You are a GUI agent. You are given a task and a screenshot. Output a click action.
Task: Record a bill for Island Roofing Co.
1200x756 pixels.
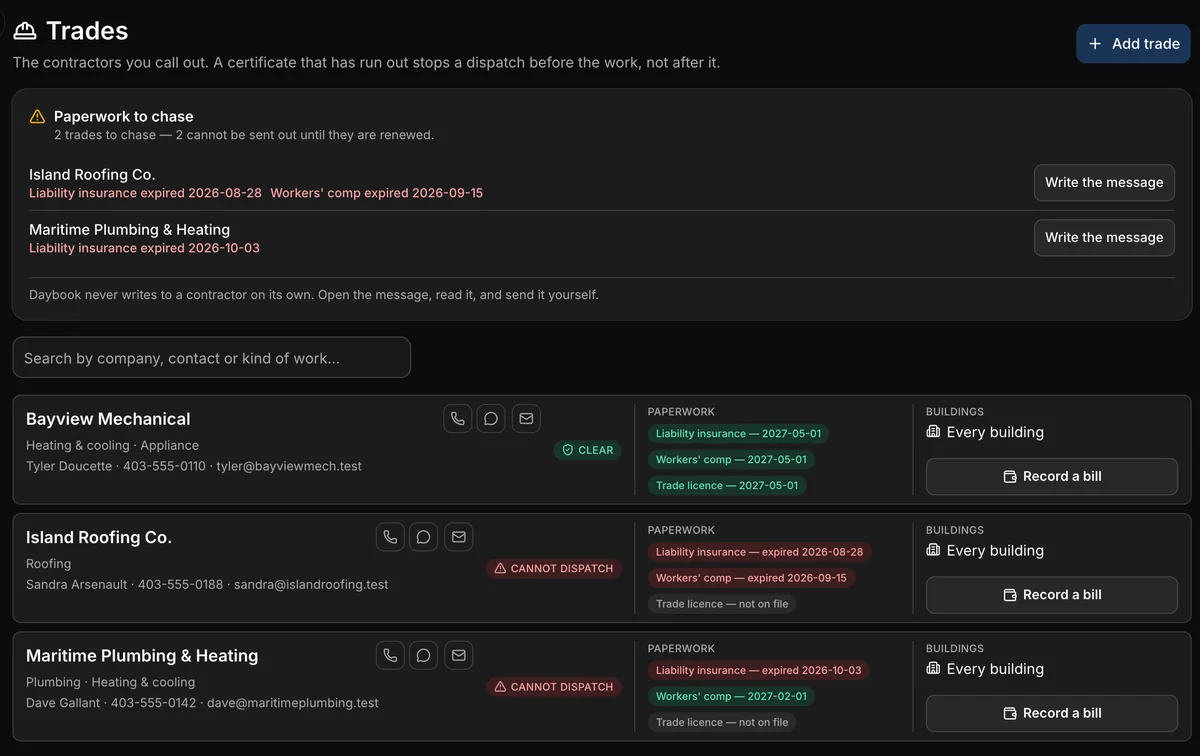pos(1052,595)
